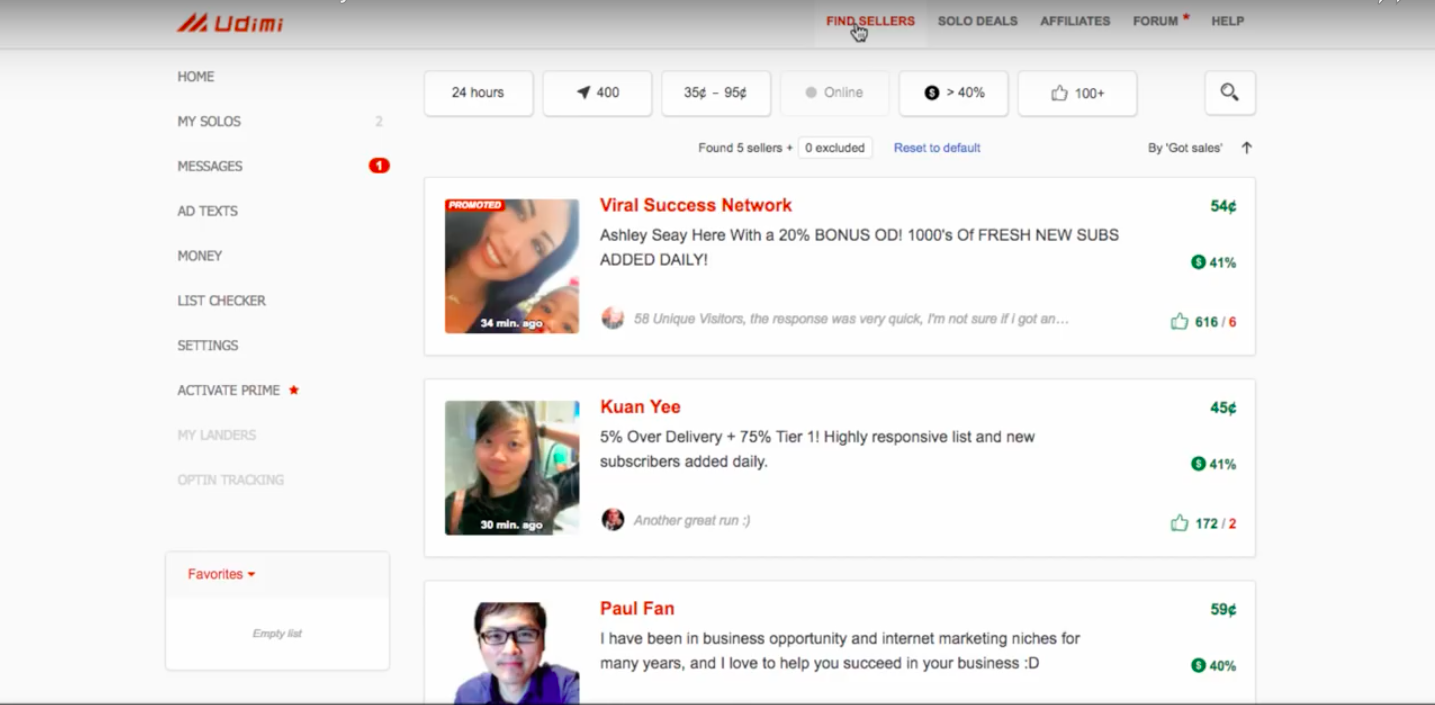
Task: Open Find Sellers in top navigation
Action: coord(870,21)
